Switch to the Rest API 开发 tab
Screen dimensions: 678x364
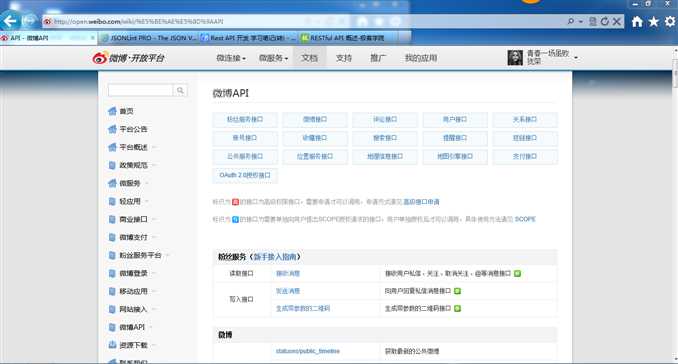249,38
